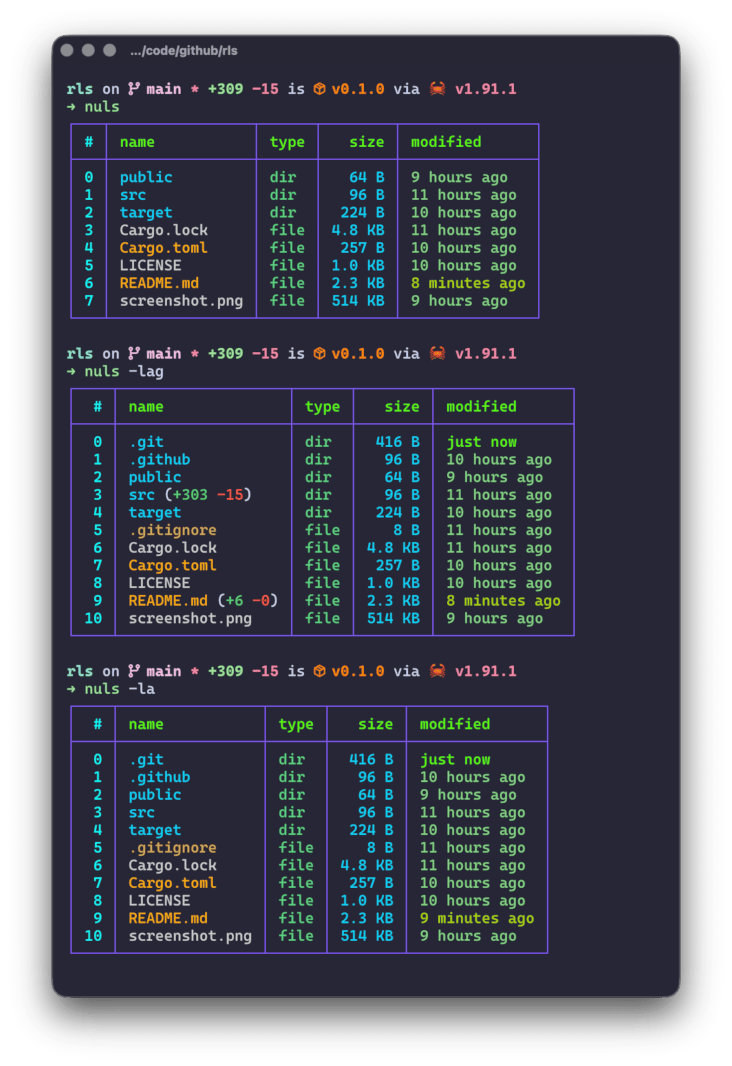The width and height of the screenshot is (732, 1066).
Task: Click the Rust crab icon in the third prompt
Action: click(x=437, y=671)
